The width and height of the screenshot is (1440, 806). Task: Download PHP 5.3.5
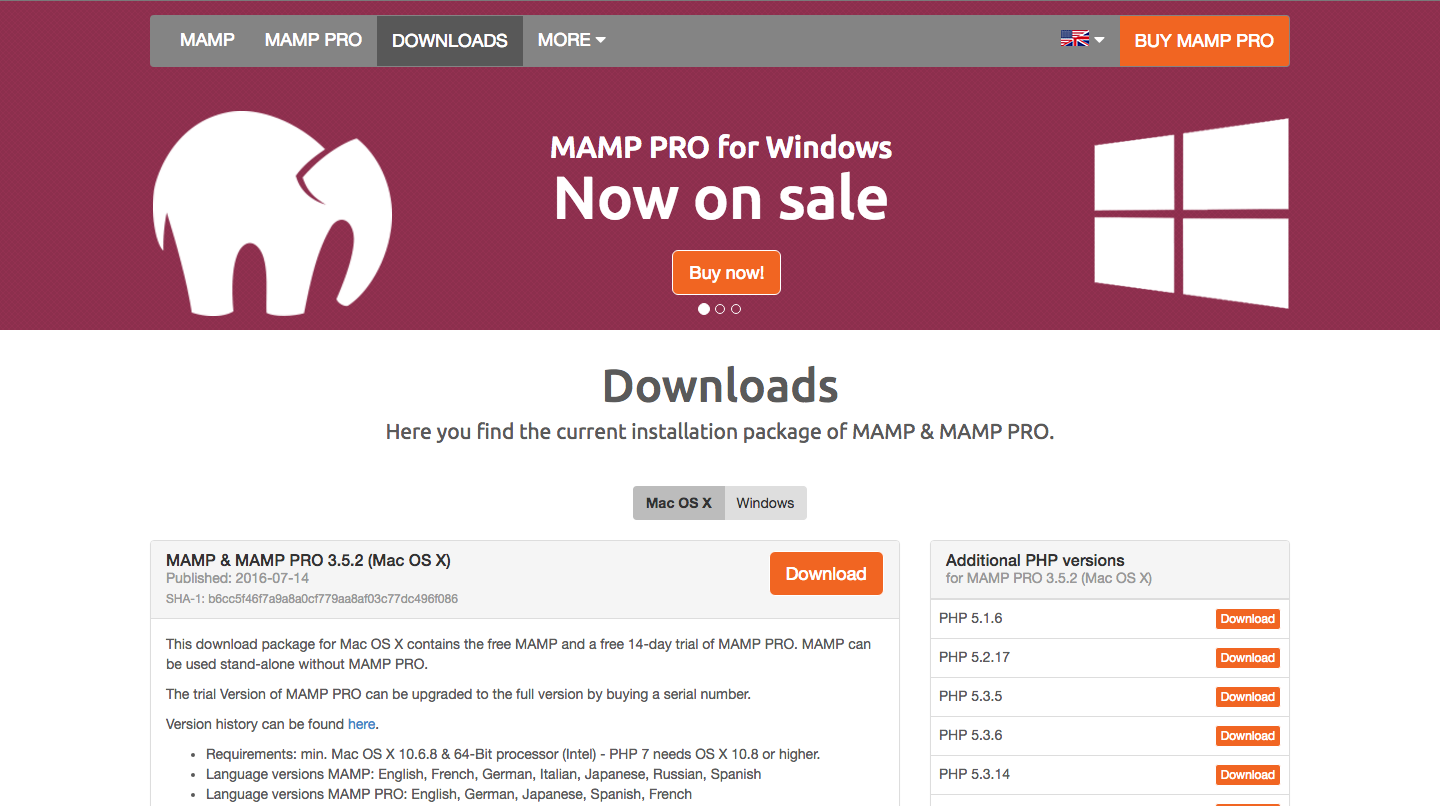(x=1247, y=697)
